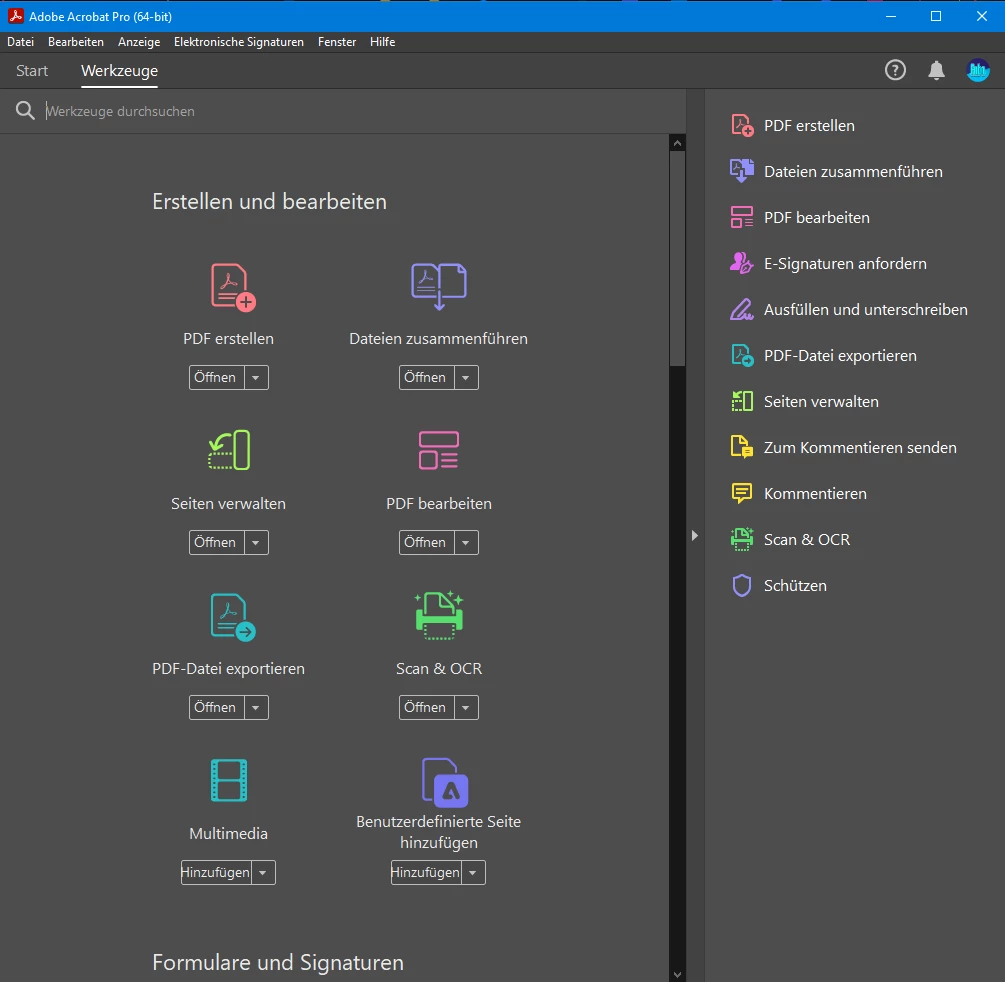Click Öffnen button under PDF-Datei exportieren

pos(217,708)
